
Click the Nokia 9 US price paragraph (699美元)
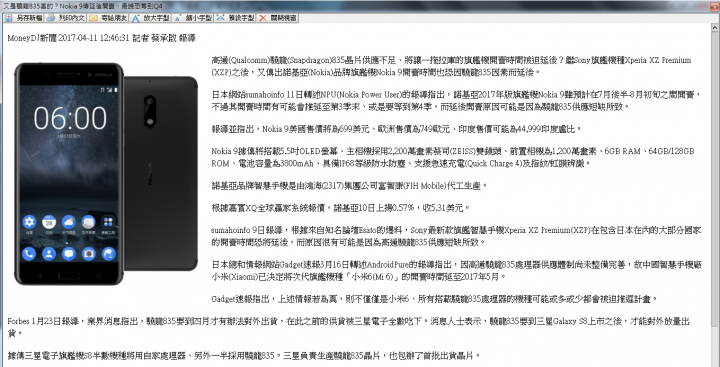click(396, 129)
